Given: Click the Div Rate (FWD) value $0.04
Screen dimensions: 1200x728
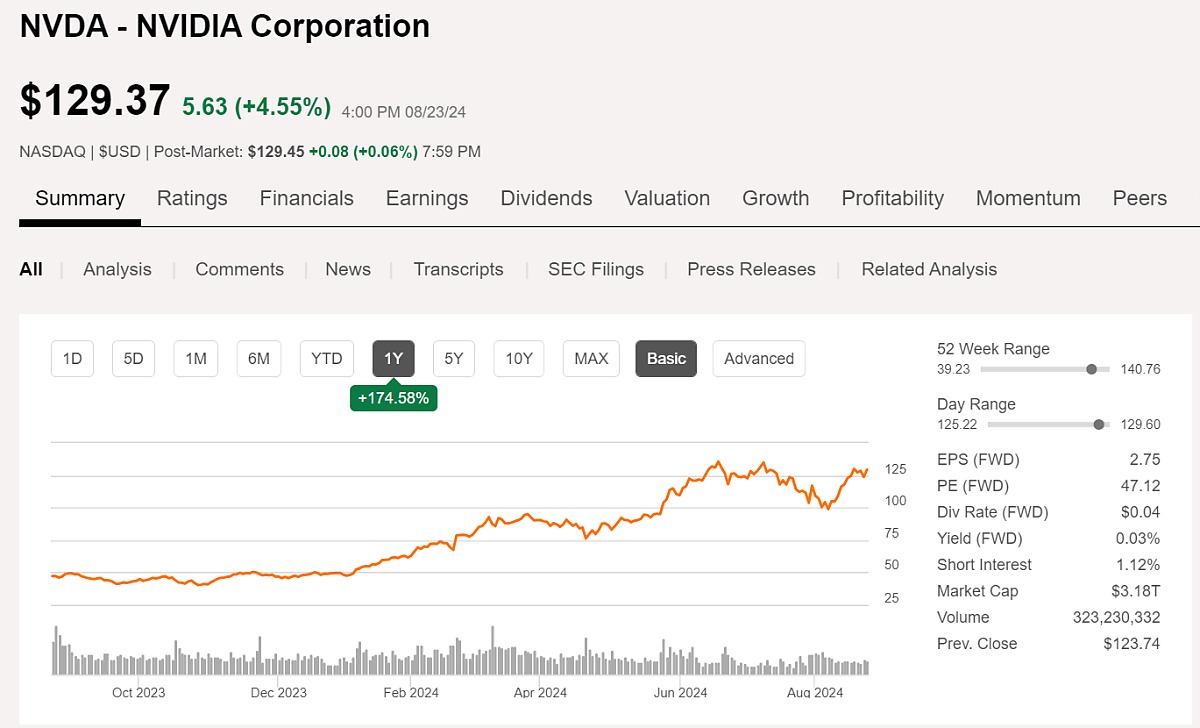Looking at the screenshot, I should click(x=1141, y=512).
